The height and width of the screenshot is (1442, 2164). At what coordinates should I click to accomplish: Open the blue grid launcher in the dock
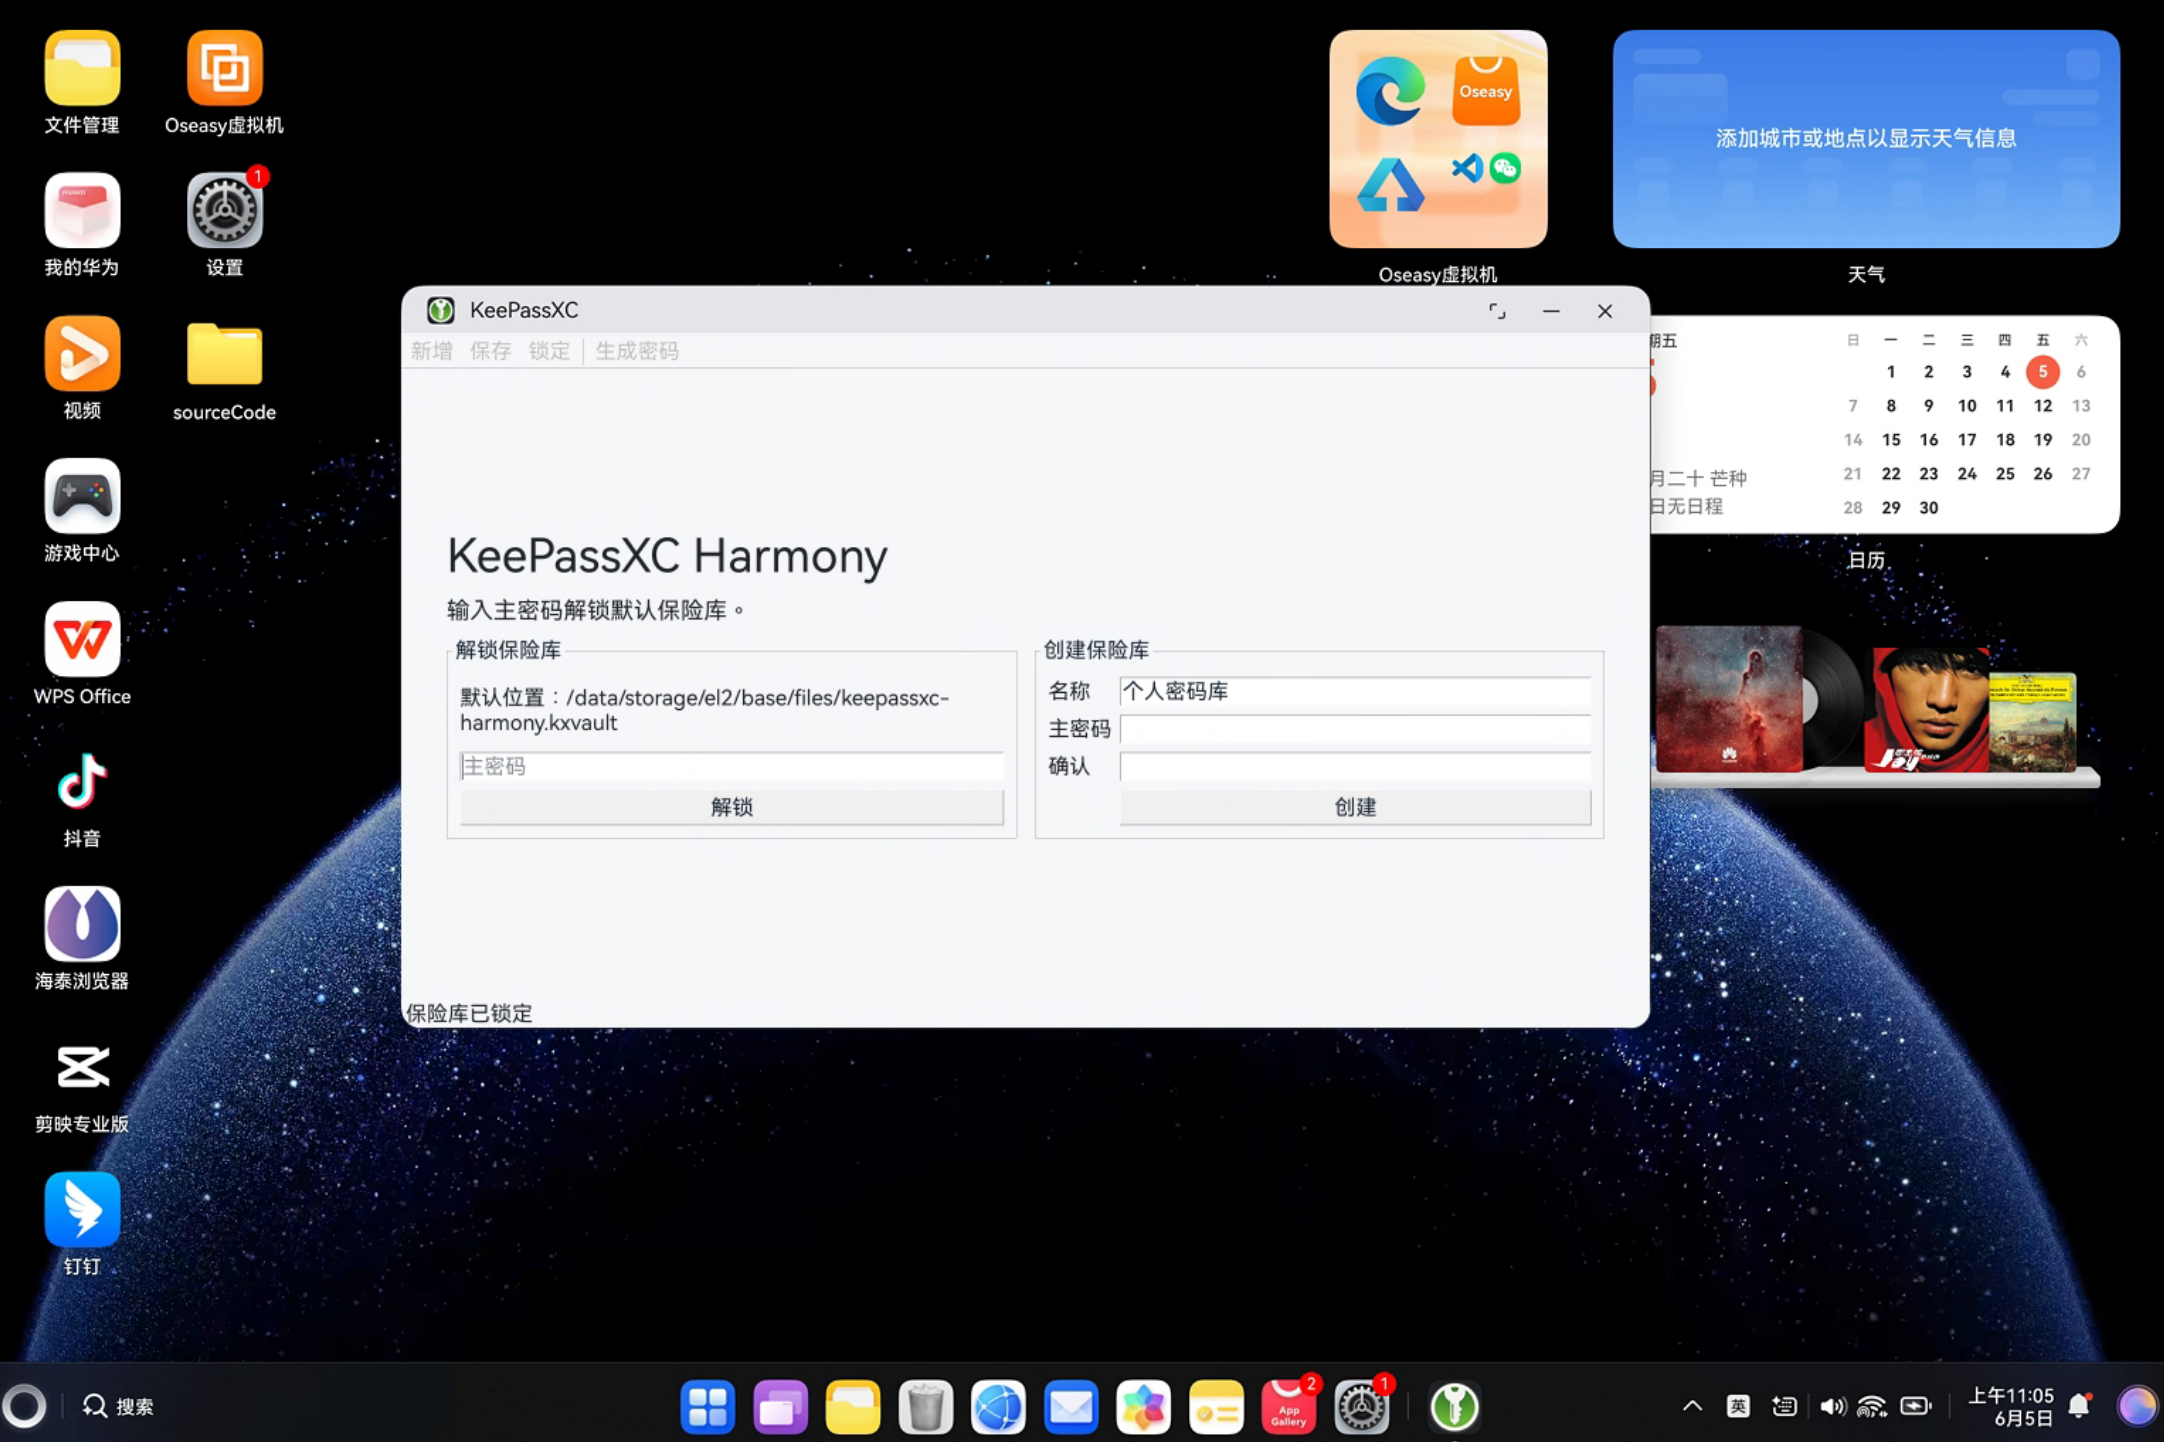tap(708, 1407)
